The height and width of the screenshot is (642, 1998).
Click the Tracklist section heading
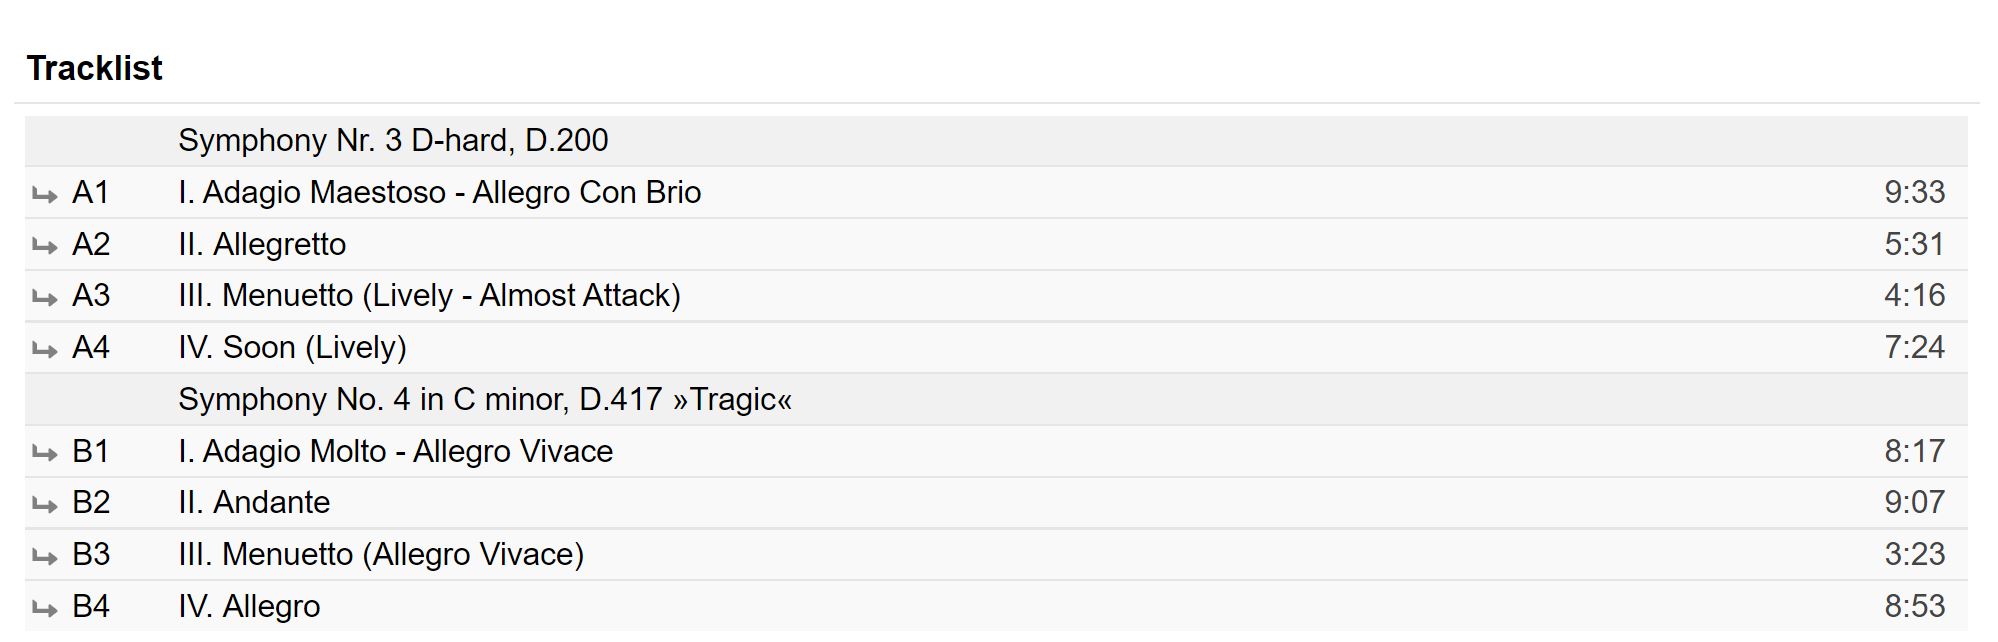[x=94, y=68]
